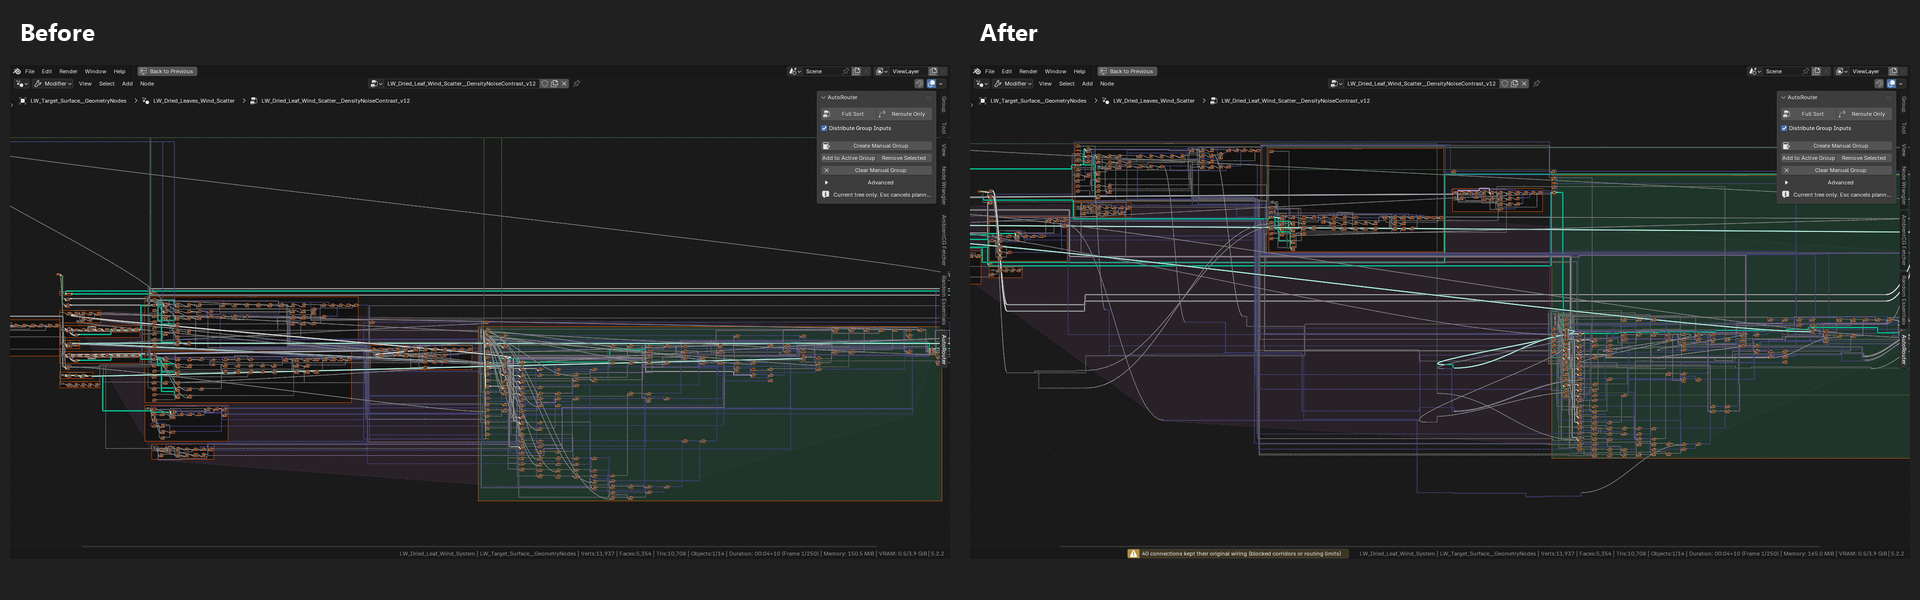Open File menu in Before window
Viewport: 1920px width, 600px height.
[30, 71]
